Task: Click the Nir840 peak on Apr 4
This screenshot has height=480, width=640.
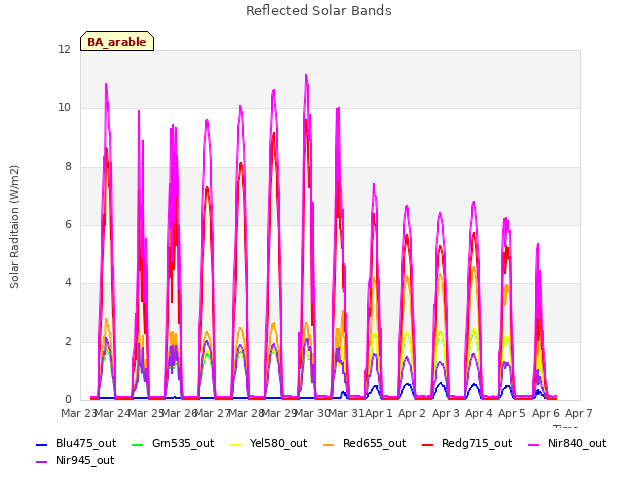Action: pyautogui.click(x=474, y=202)
